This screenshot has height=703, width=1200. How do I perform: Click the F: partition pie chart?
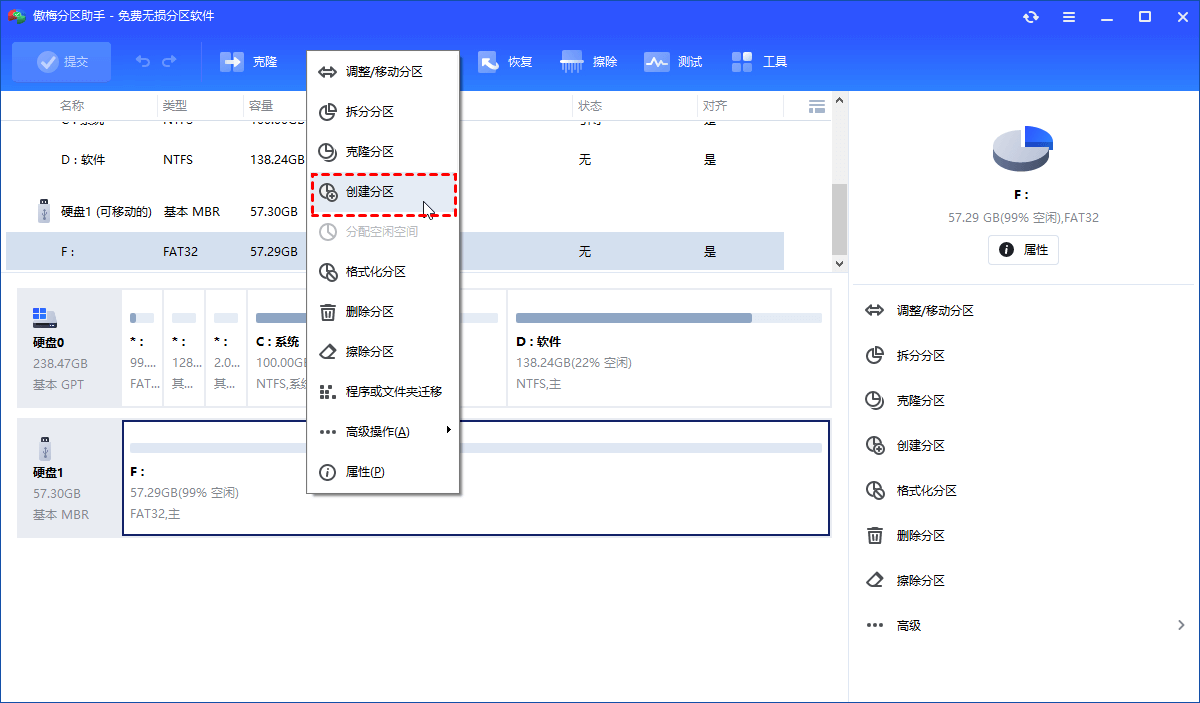tap(1022, 148)
